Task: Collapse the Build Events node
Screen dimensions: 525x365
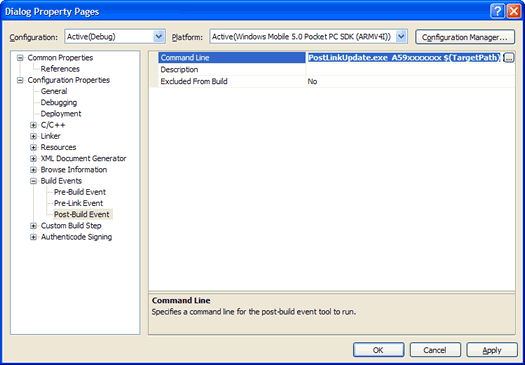Action: (33, 181)
